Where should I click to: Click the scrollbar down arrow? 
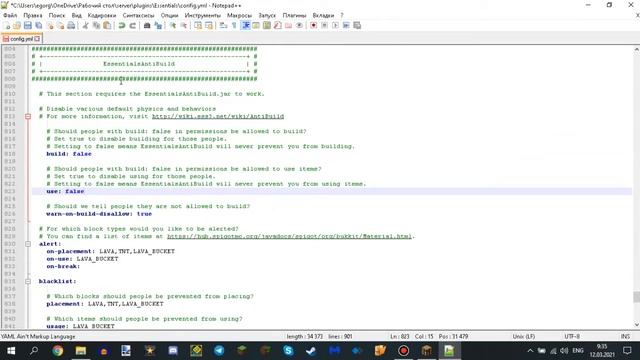(x=636, y=325)
